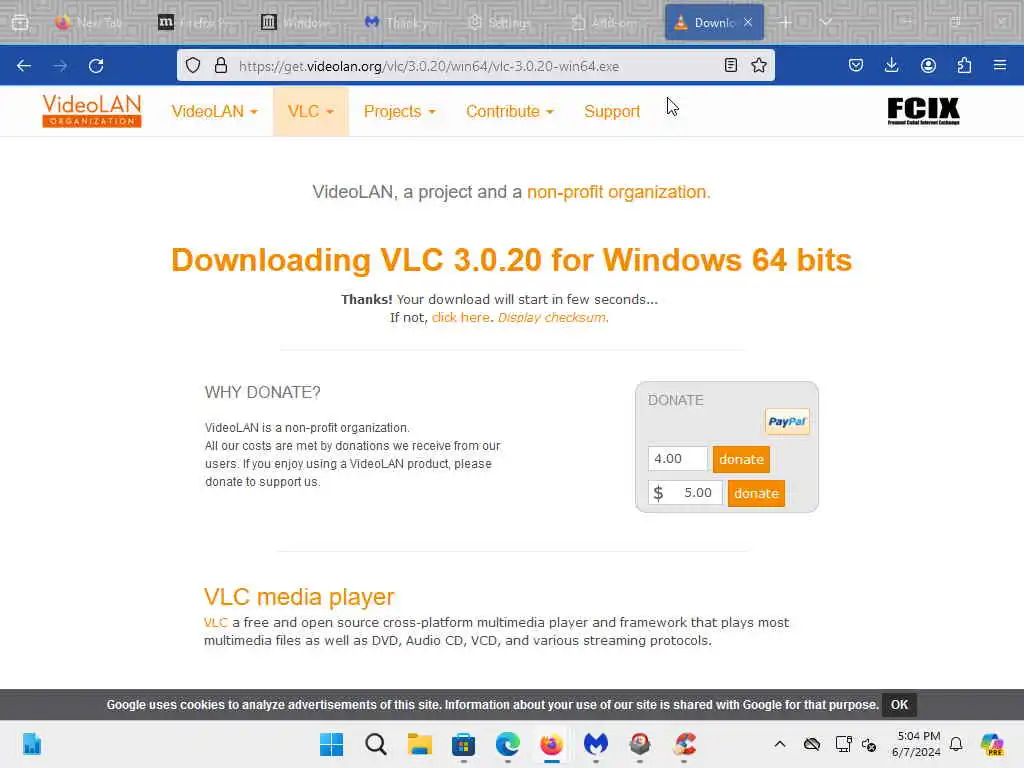1024x768 pixels.
Task: Click the PayPal logo badge
Action: (x=787, y=422)
